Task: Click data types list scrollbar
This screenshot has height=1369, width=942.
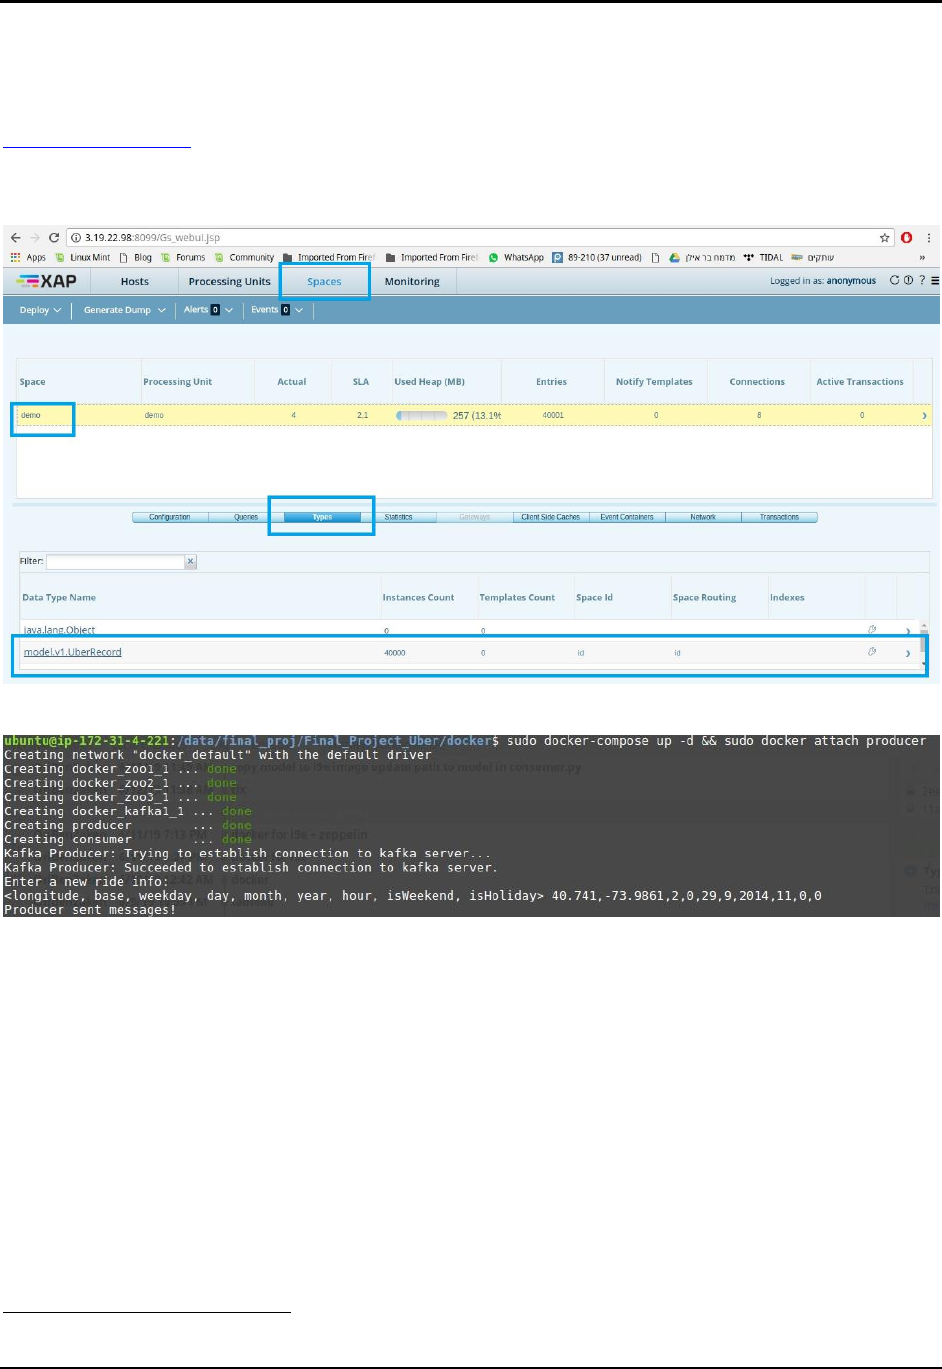Action: click(923, 643)
